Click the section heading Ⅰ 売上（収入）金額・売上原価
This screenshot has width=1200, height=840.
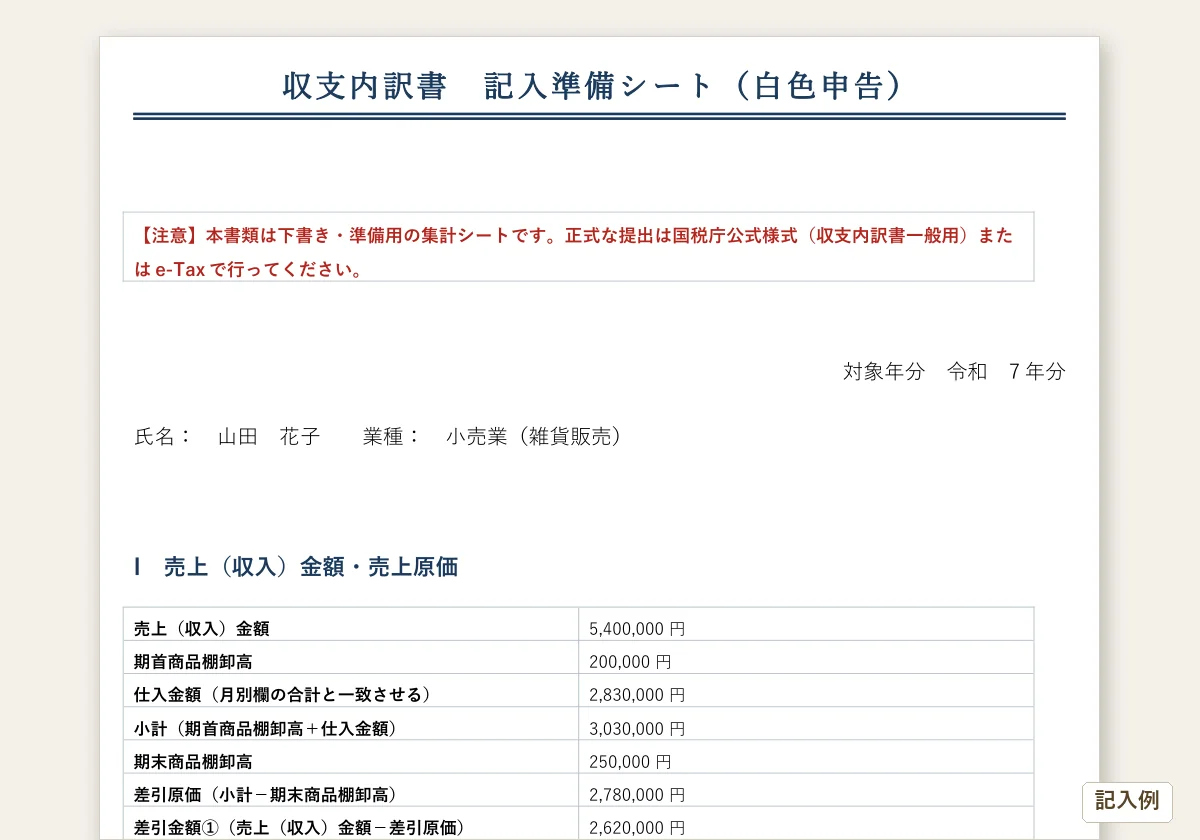click(x=296, y=567)
